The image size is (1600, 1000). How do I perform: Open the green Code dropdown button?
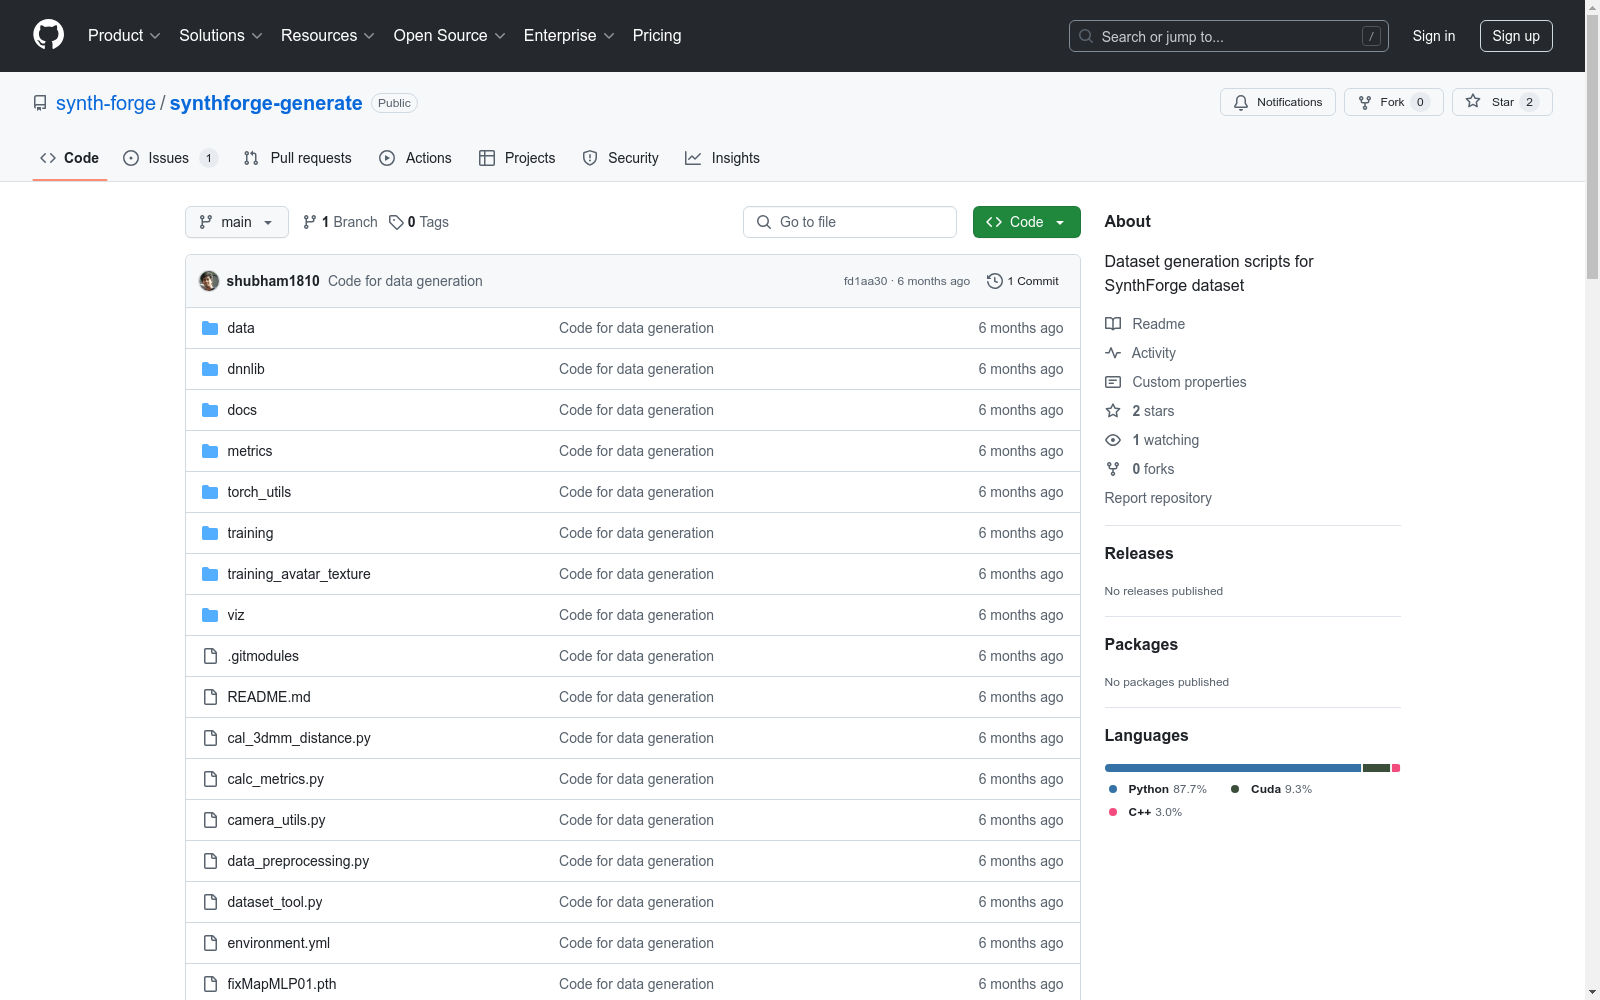1026,222
